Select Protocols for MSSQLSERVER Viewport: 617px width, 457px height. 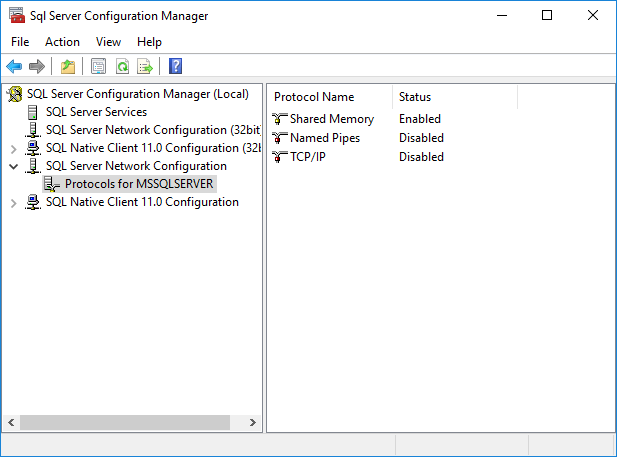[139, 184]
